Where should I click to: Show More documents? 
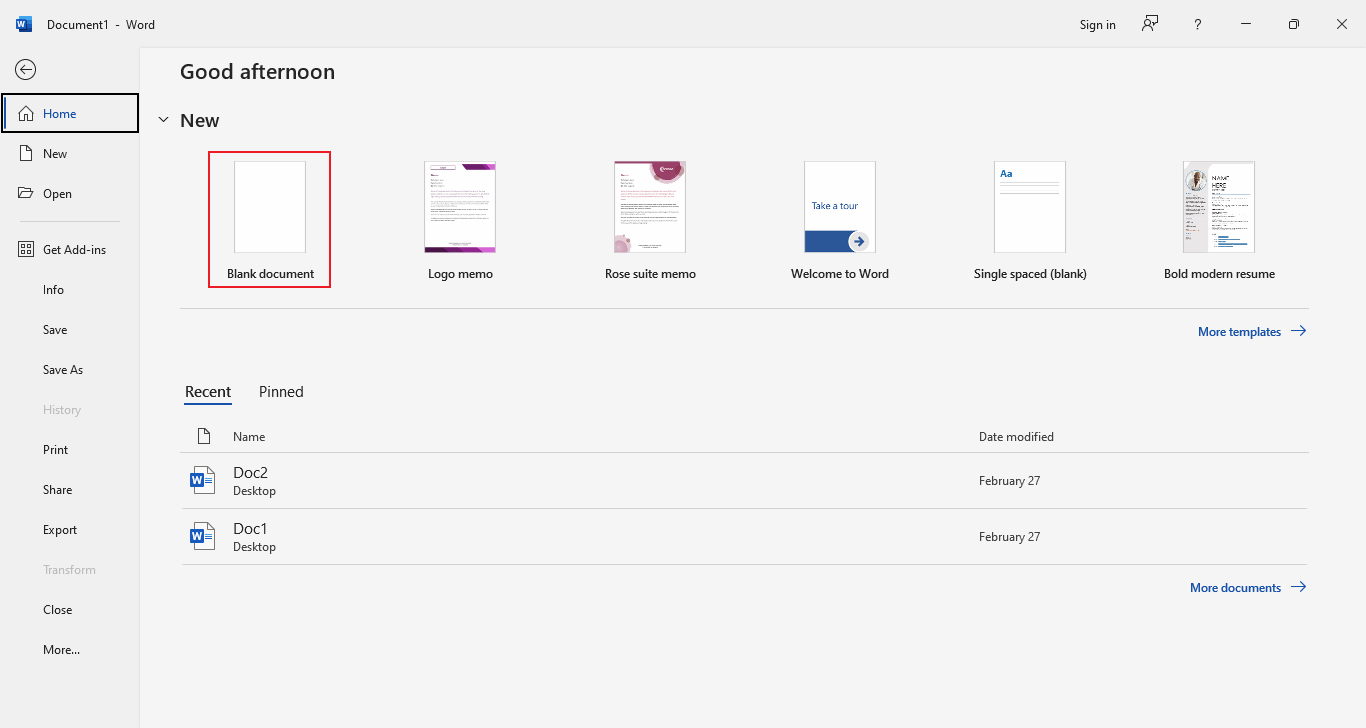point(1235,587)
